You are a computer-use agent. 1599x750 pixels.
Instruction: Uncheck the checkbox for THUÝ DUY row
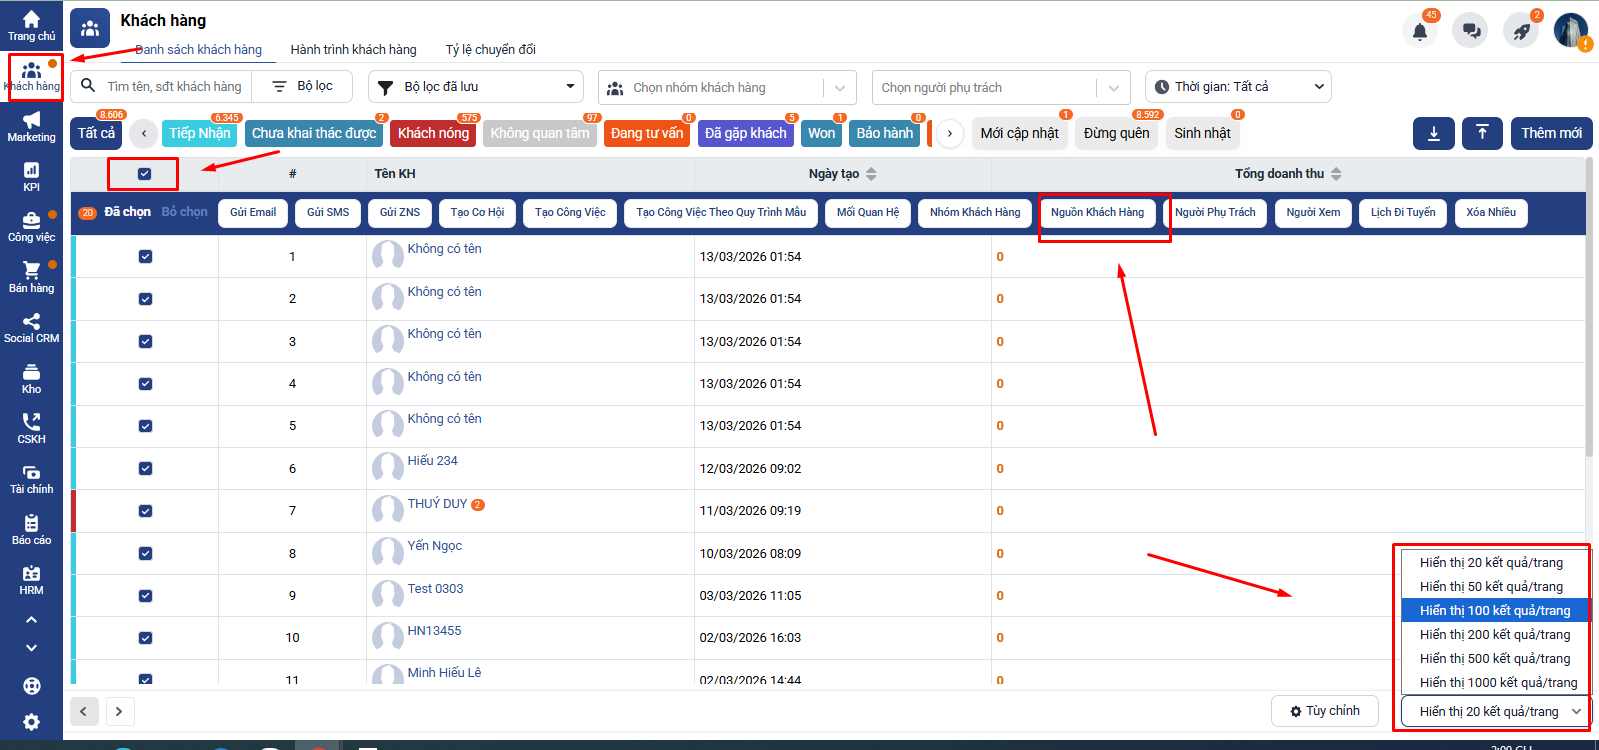(145, 511)
